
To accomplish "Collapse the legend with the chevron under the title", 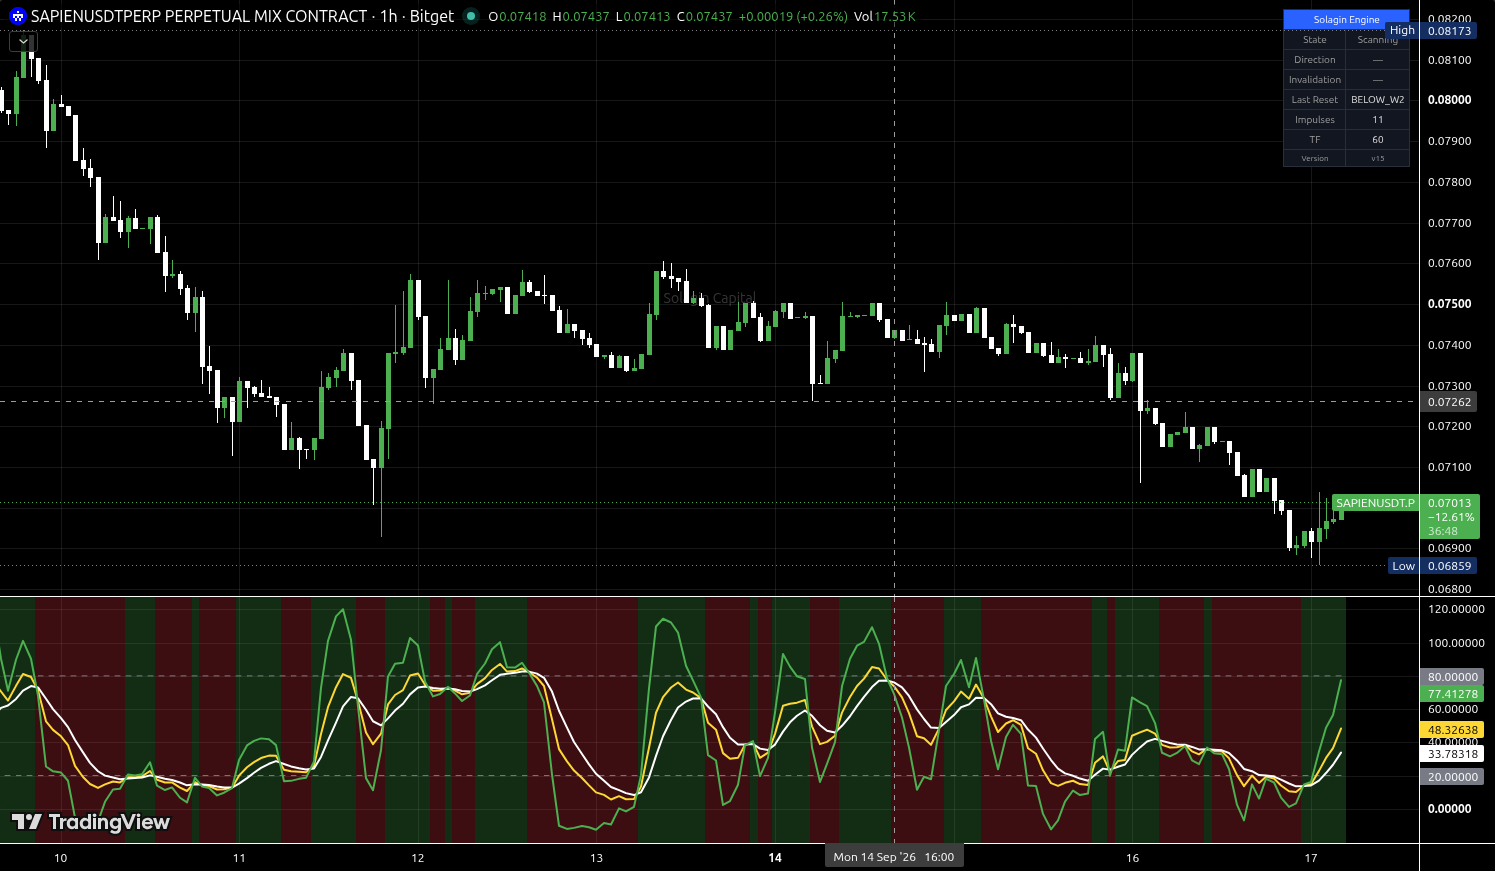I will pos(24,42).
